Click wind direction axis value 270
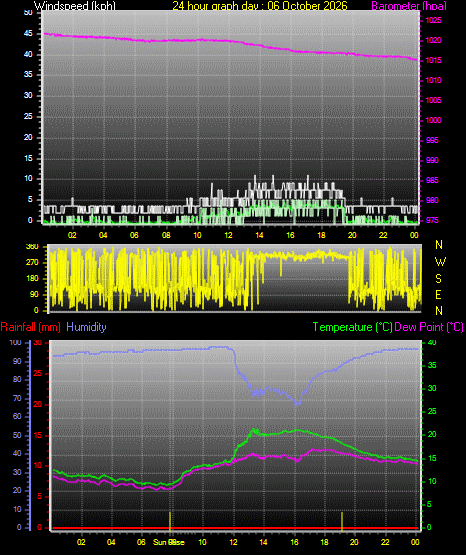 click(x=32, y=263)
